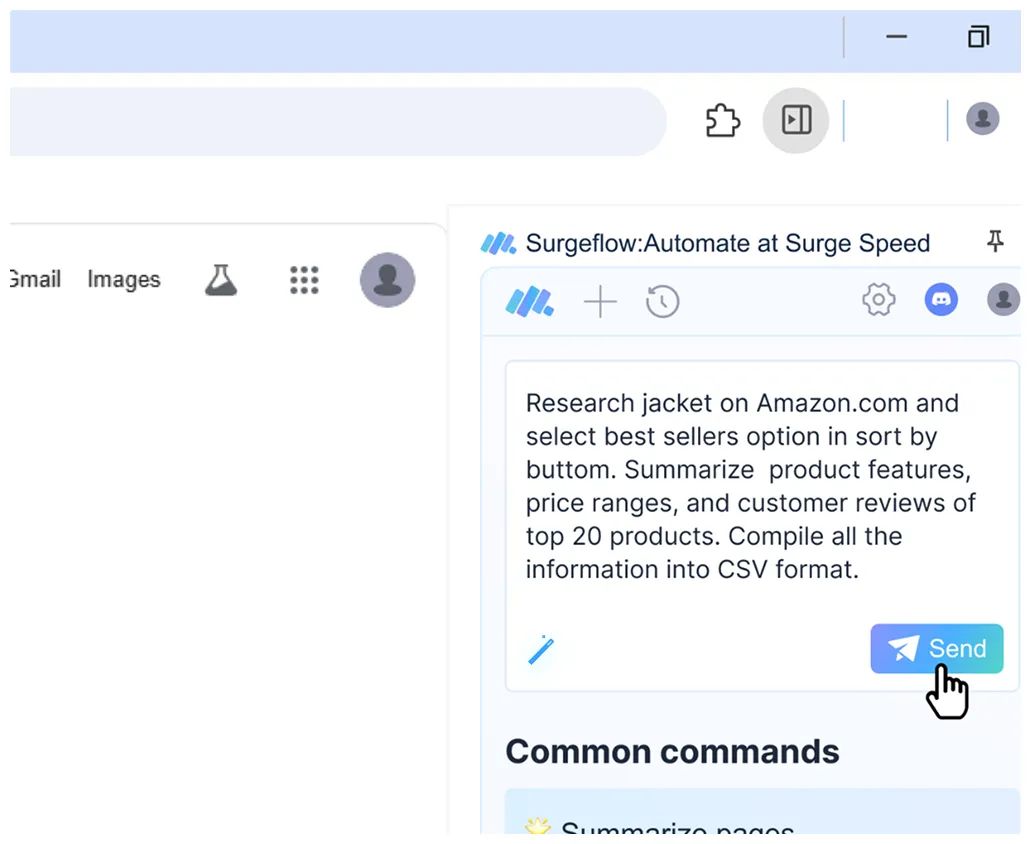Open the Surgeflow user account avatar
This screenshot has height=844, width=1031.
1002,299
